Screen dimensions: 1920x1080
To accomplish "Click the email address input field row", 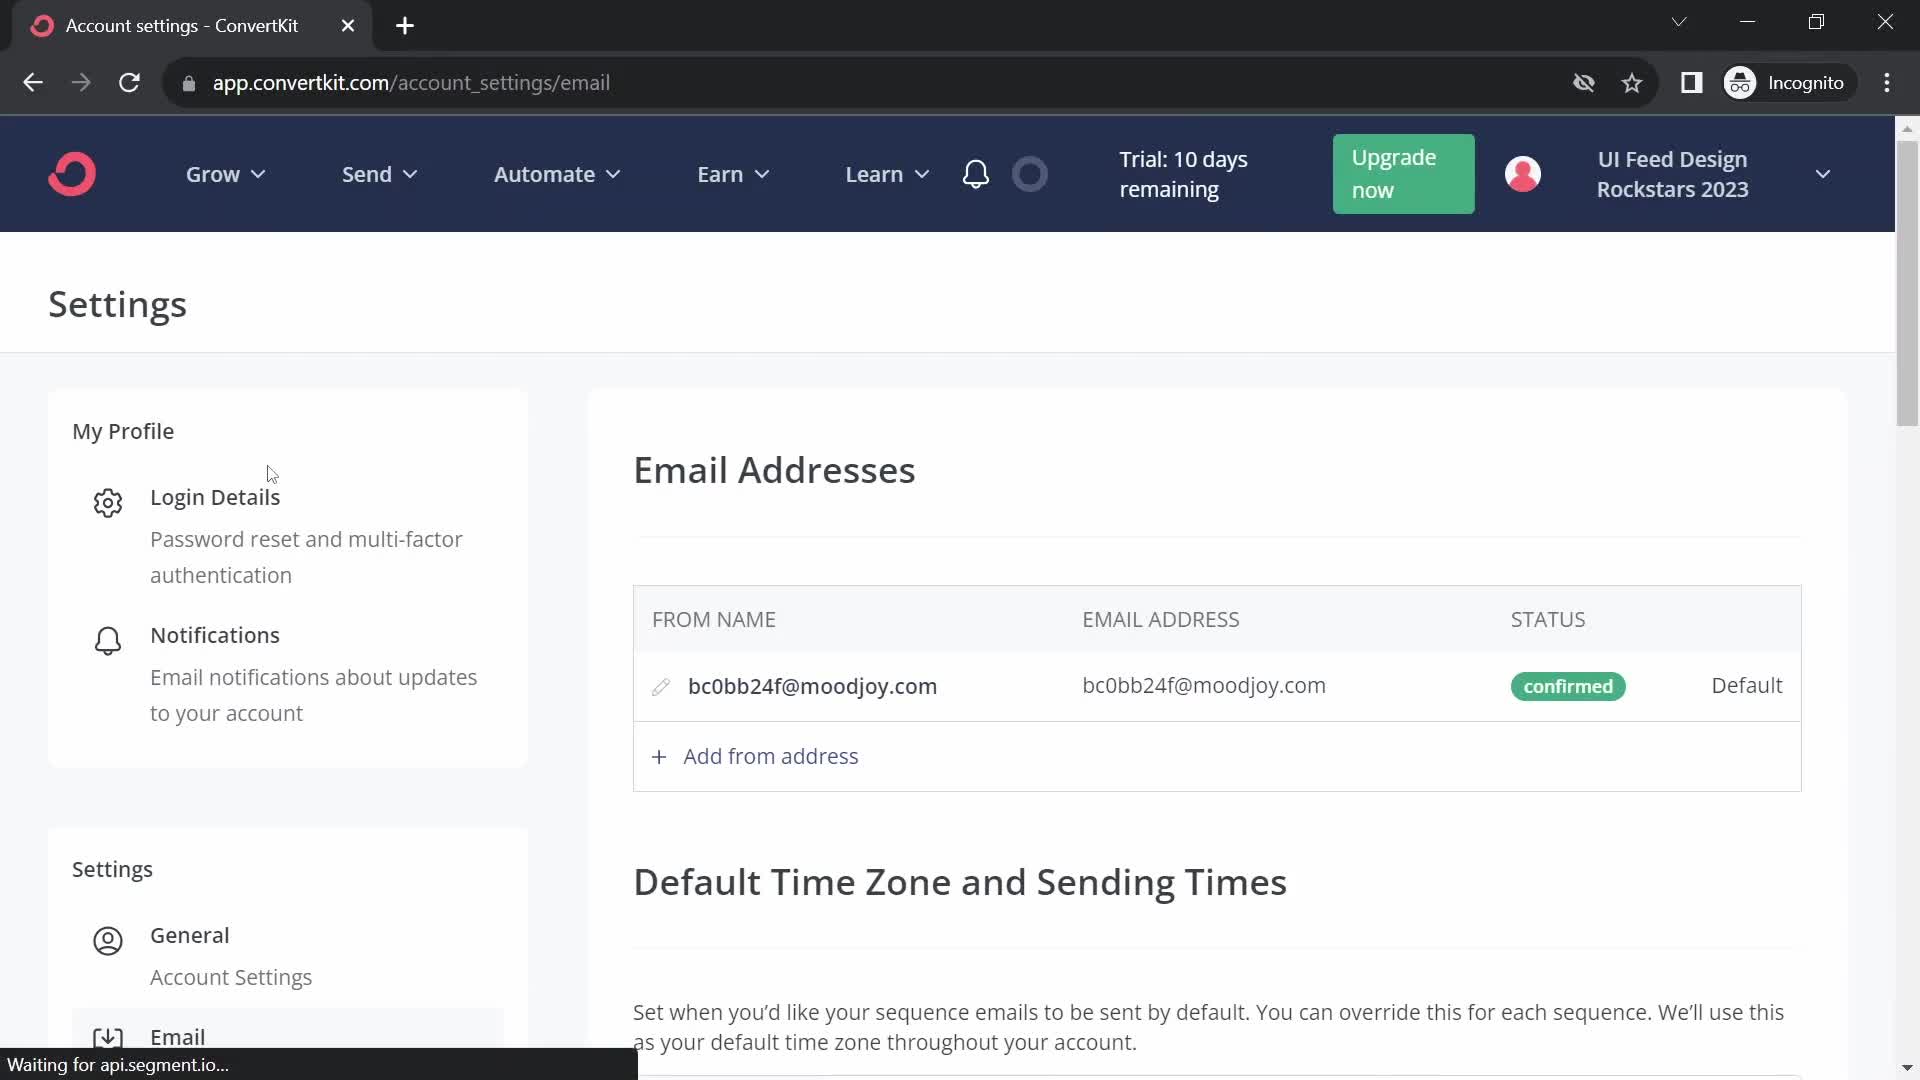I will 1204,686.
